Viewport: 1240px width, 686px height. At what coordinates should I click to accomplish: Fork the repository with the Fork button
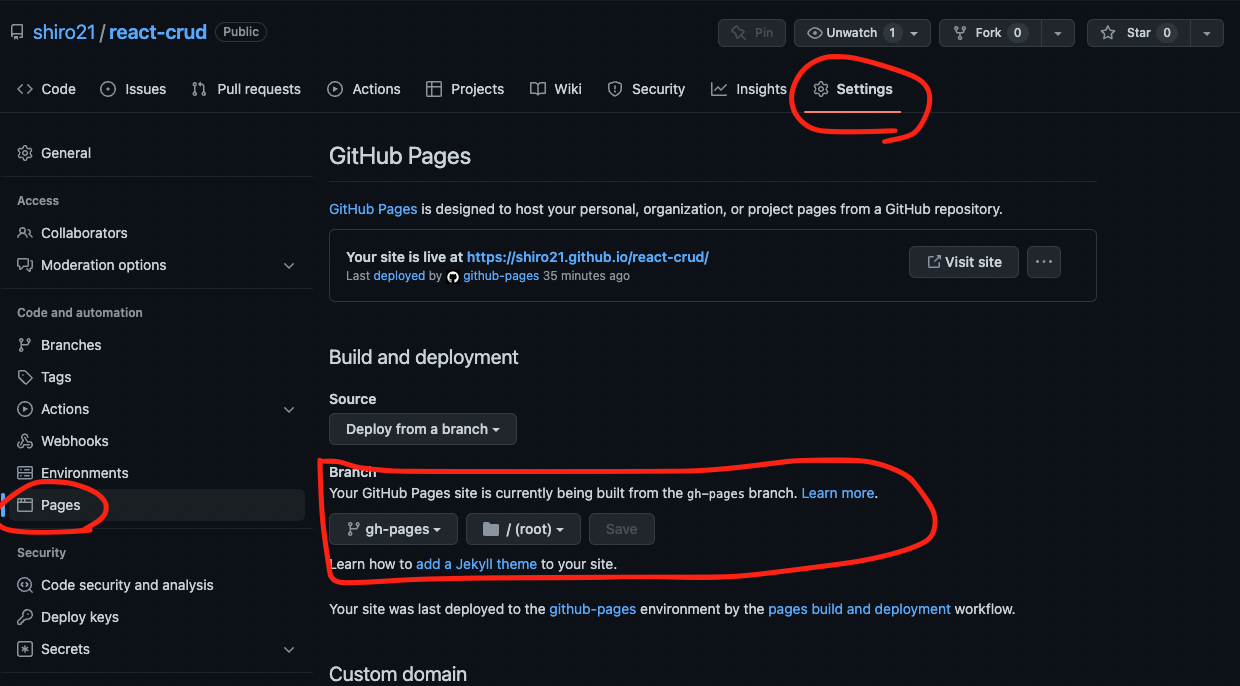click(991, 33)
